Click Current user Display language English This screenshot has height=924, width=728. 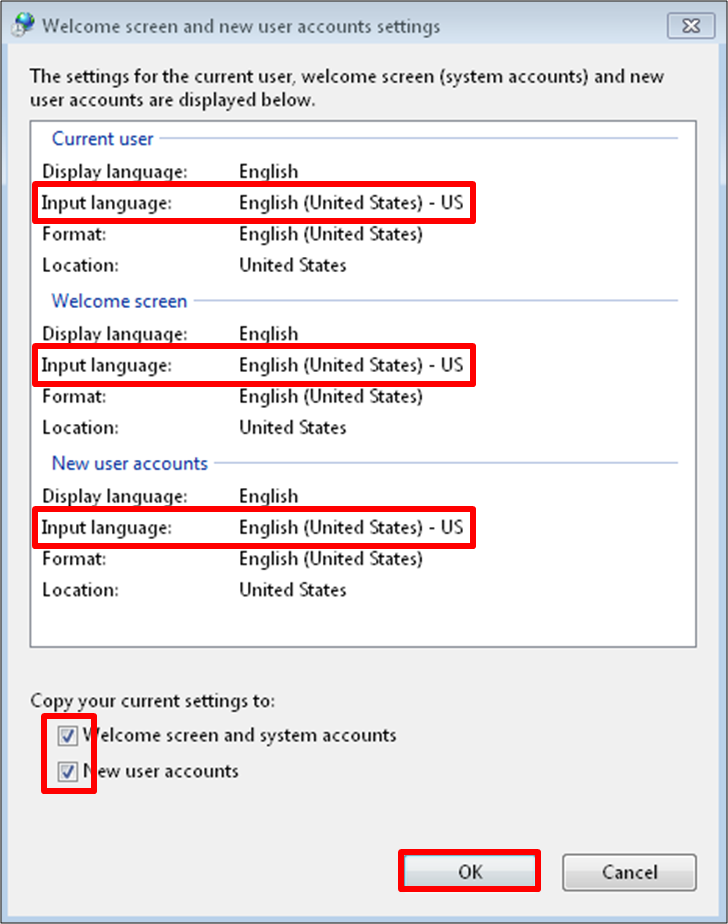[x=269, y=171]
